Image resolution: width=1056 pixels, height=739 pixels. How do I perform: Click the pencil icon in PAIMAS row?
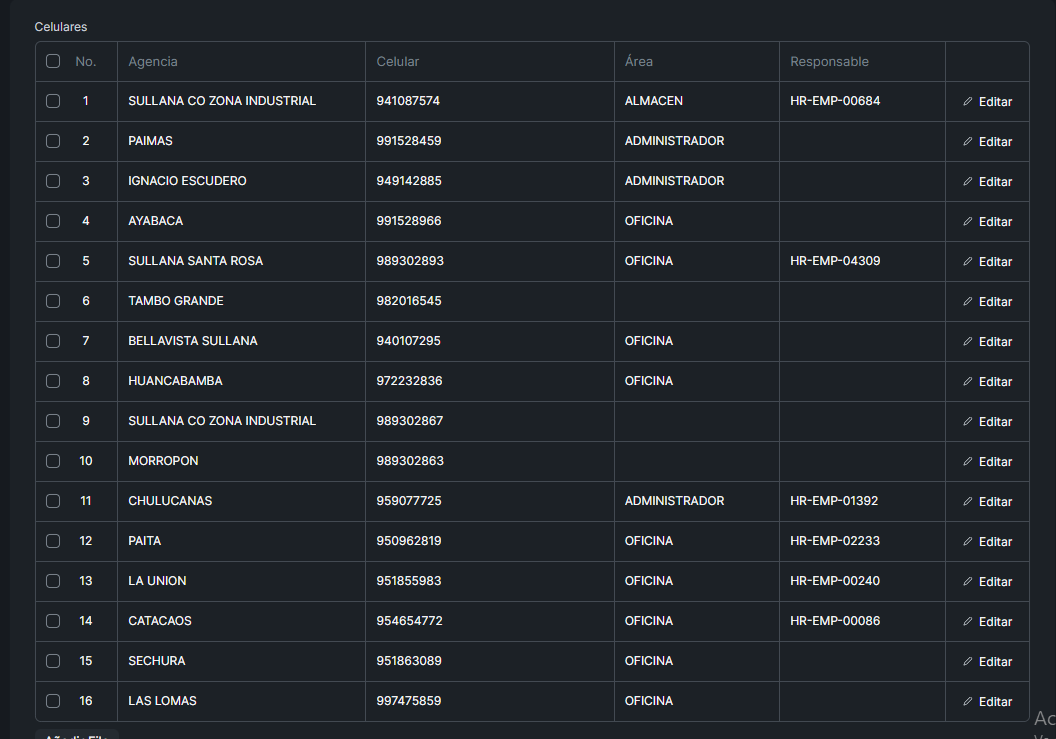[967, 142]
